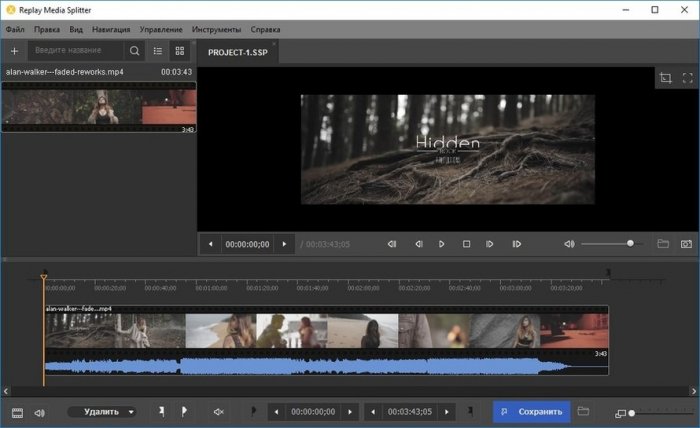The width and height of the screenshot is (700, 428).
Task: Switch media library to grid view
Action: (x=179, y=51)
